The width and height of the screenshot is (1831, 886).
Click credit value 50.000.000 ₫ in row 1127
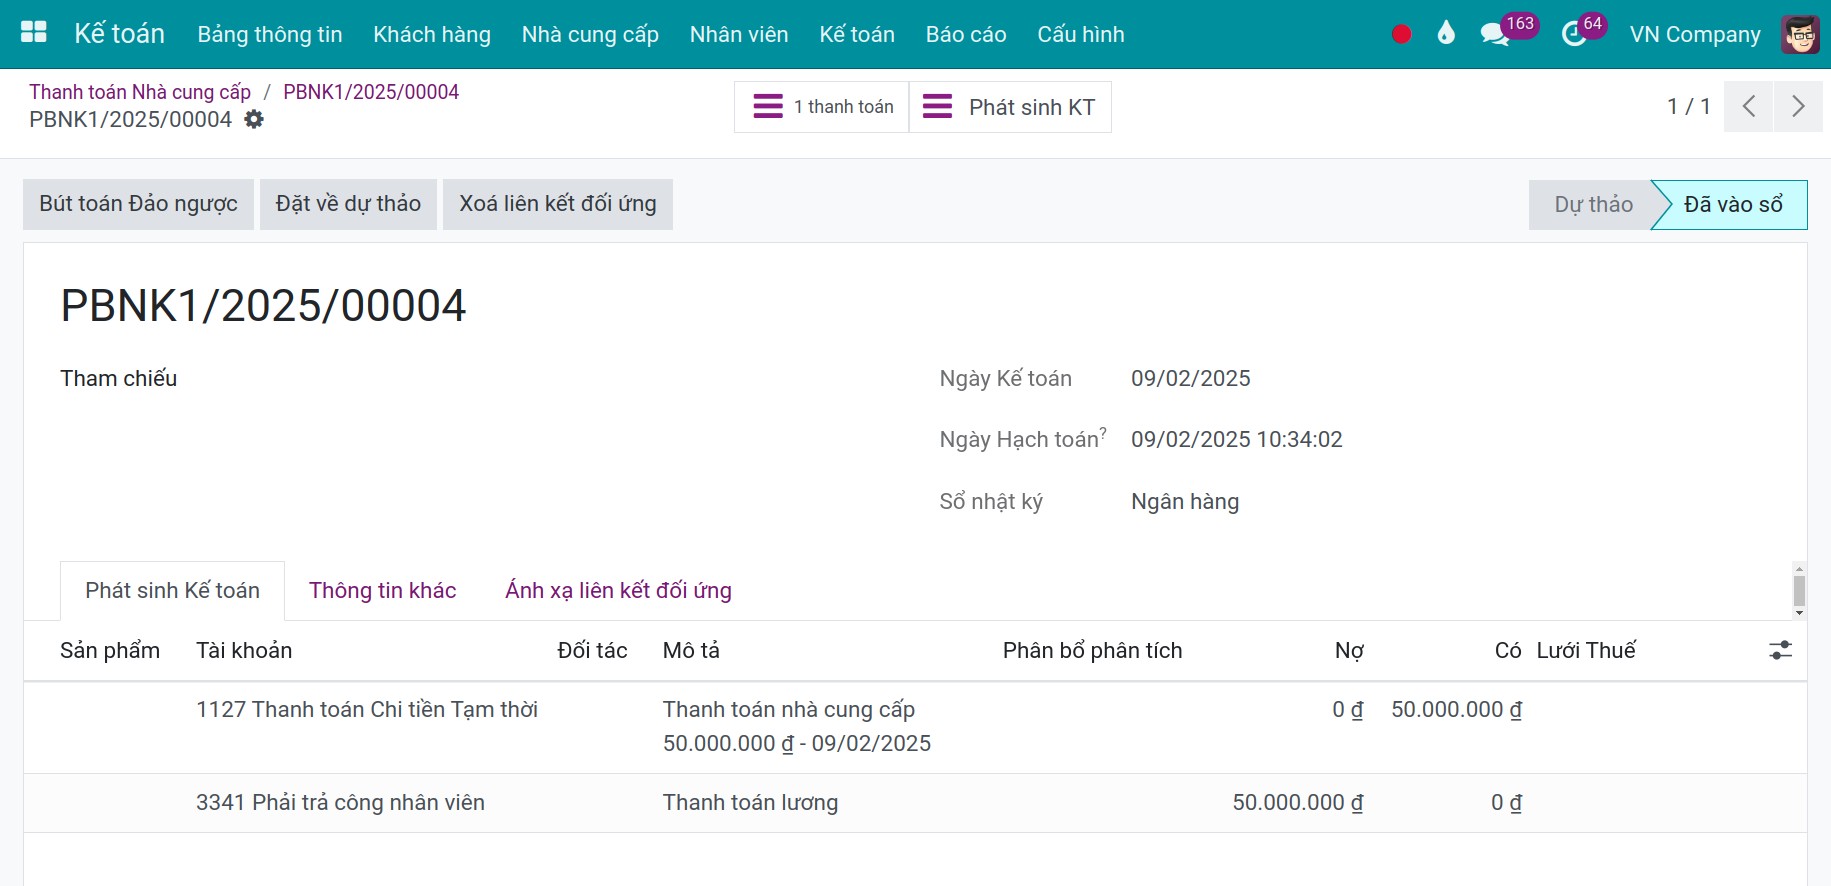(1456, 710)
